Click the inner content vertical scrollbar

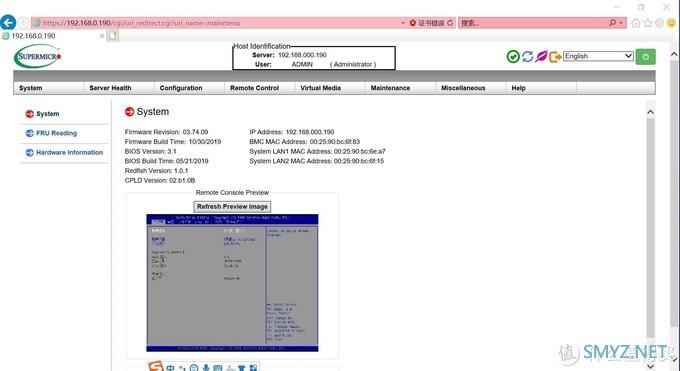(650, 228)
